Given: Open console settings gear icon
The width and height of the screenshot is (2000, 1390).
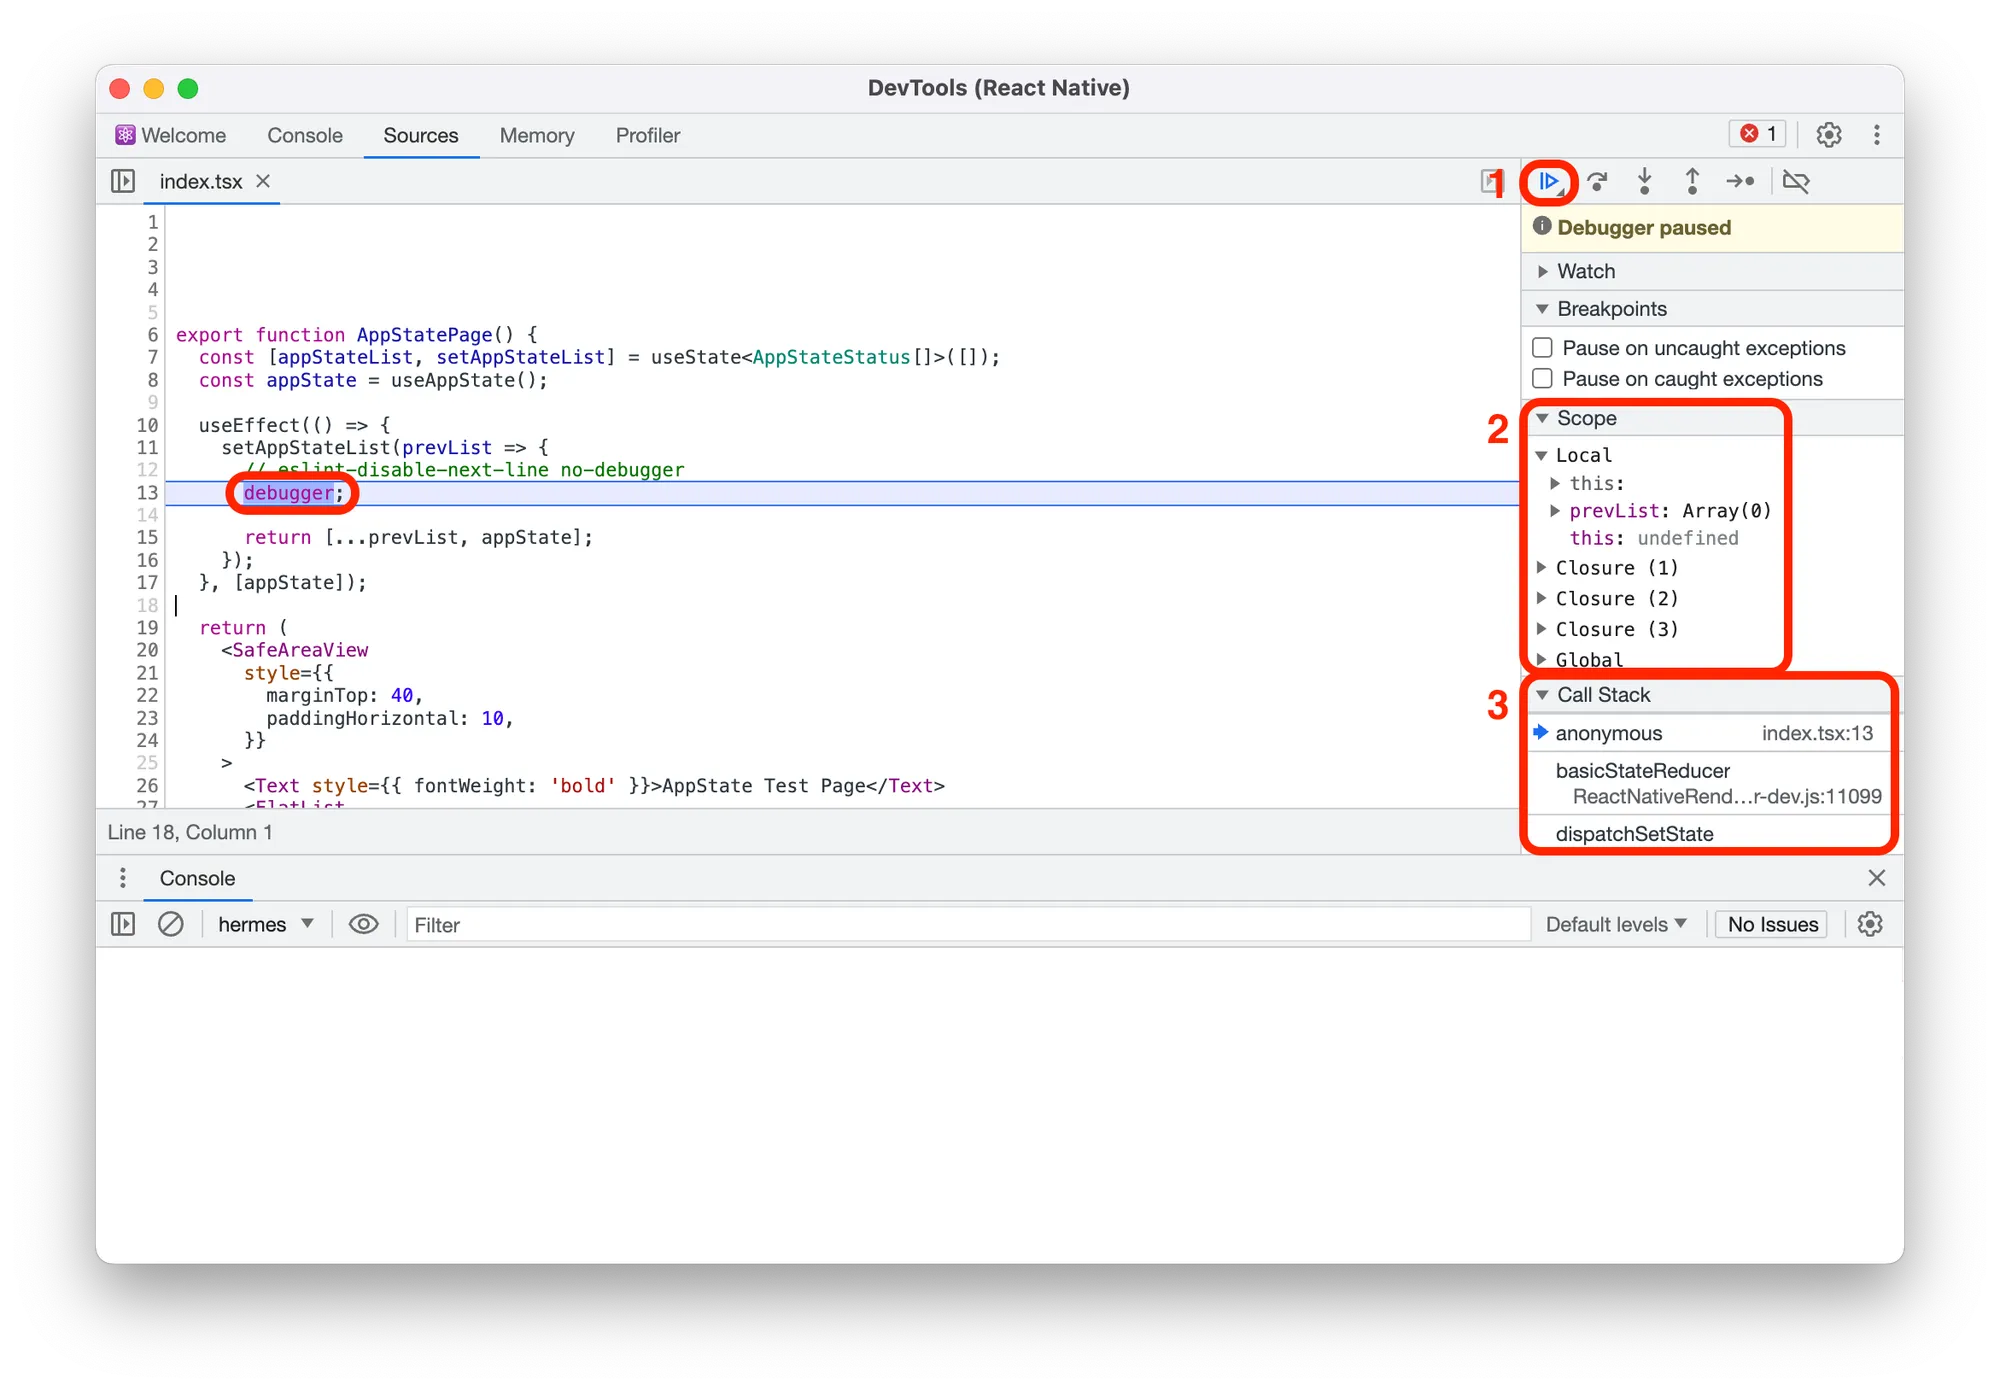Looking at the screenshot, I should click(x=1870, y=924).
